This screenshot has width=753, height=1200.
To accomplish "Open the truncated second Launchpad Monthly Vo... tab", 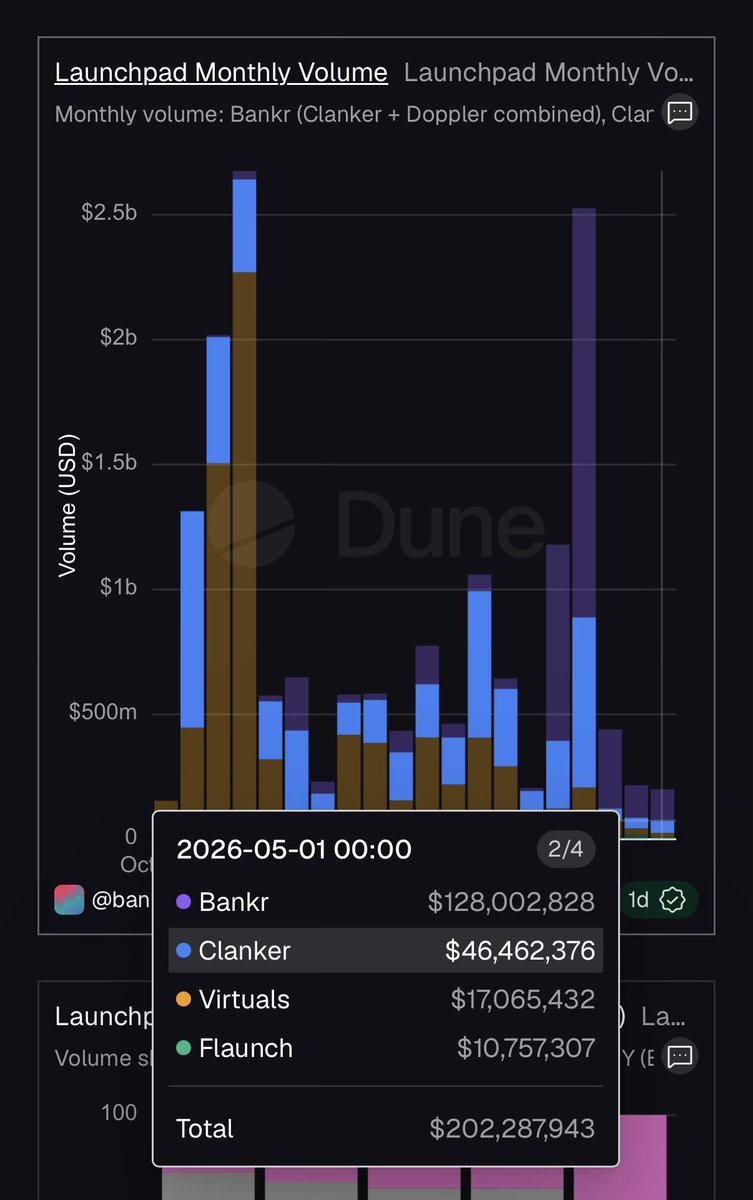I will click(x=548, y=72).
